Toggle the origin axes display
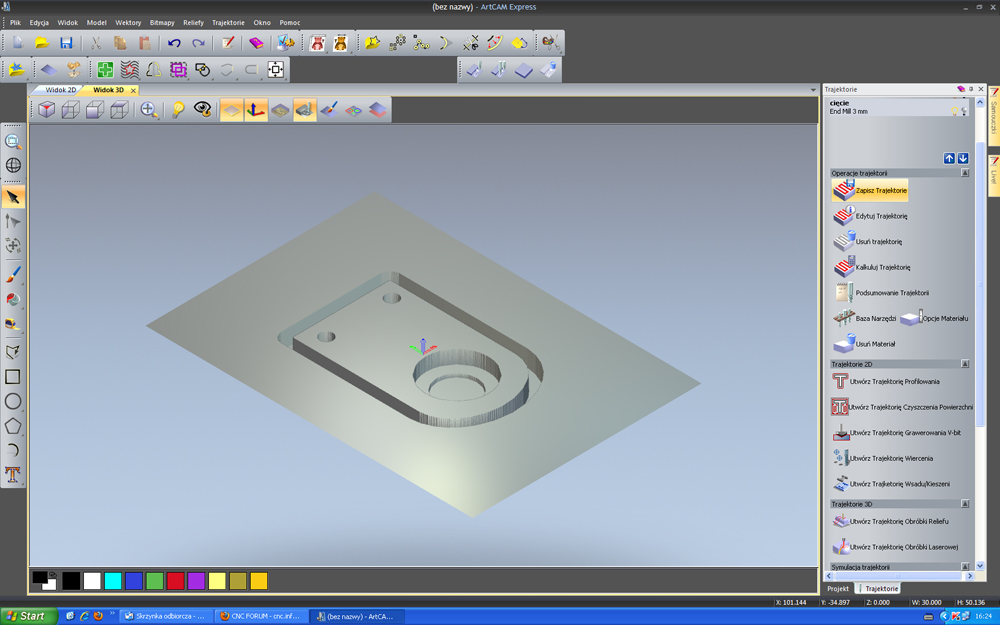This screenshot has height=625, width=1000. (x=256, y=110)
